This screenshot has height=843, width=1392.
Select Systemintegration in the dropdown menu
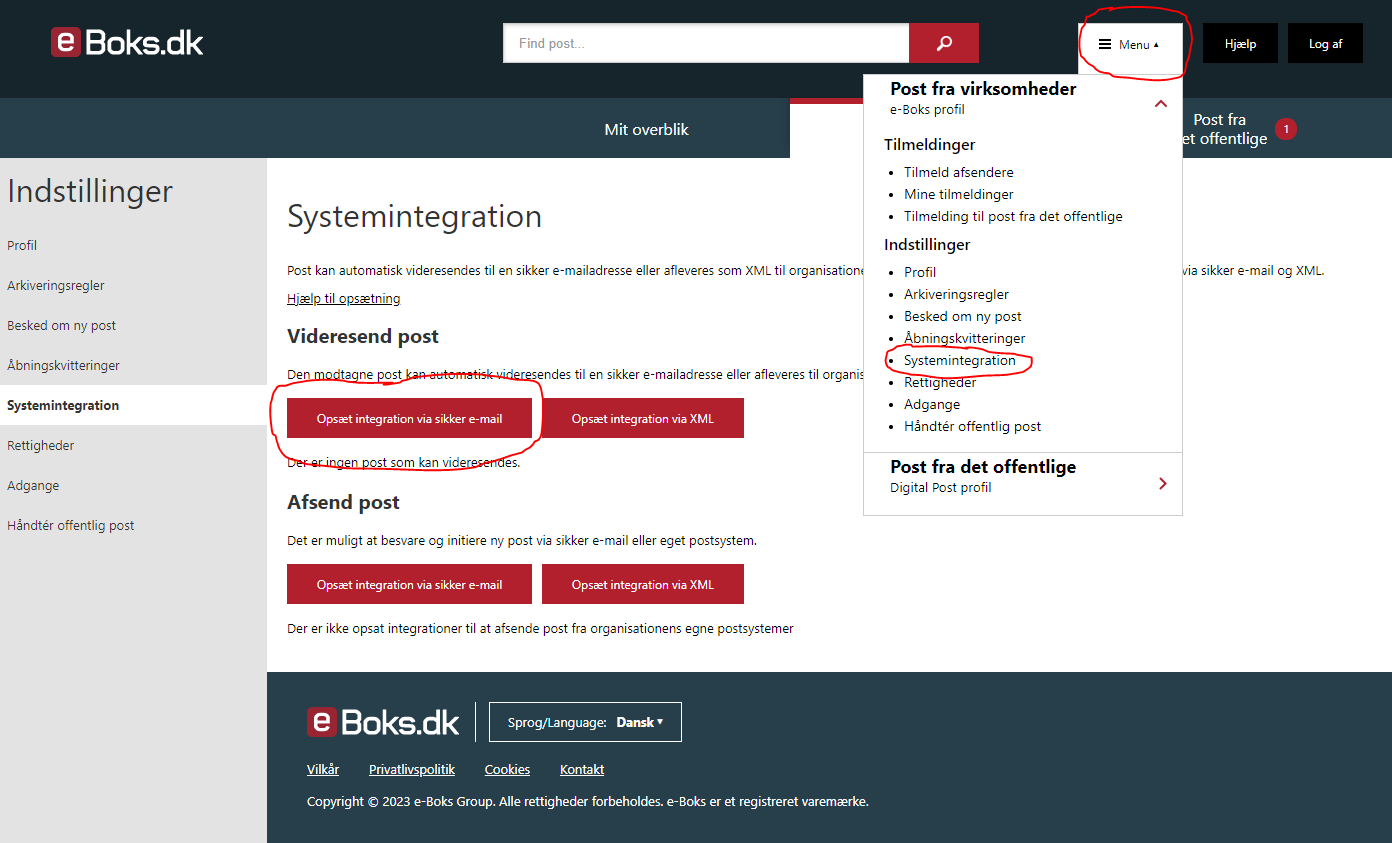[959, 360]
